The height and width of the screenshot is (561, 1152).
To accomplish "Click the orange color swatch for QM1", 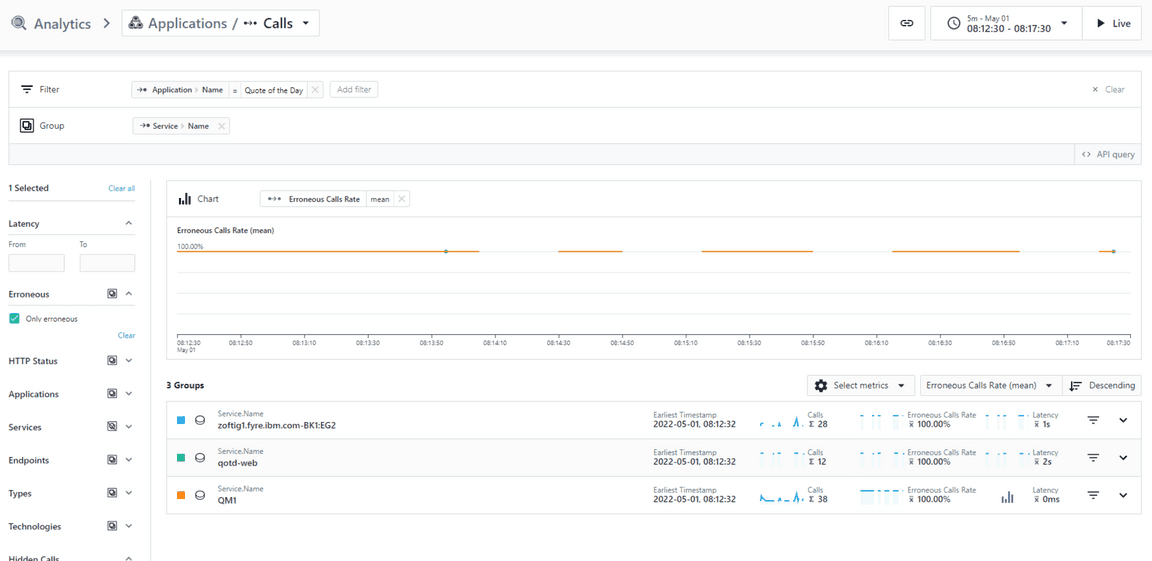I will (x=181, y=495).
